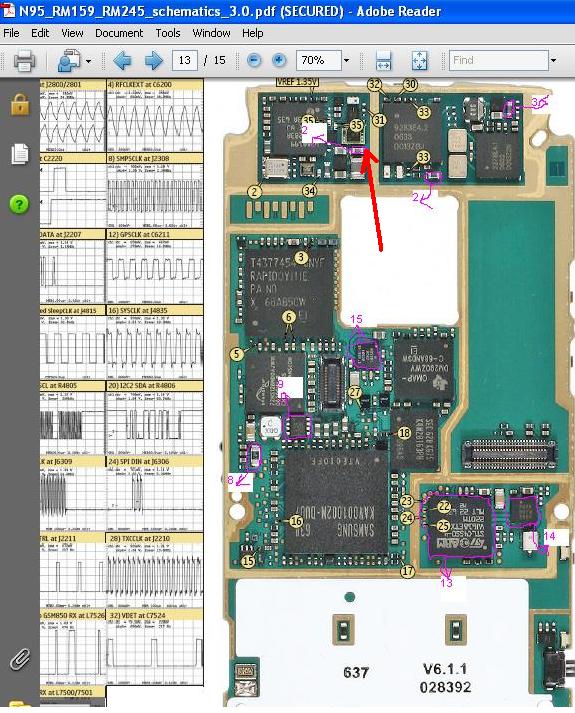
Task: Open the Help menu
Action: pyautogui.click(x=252, y=33)
